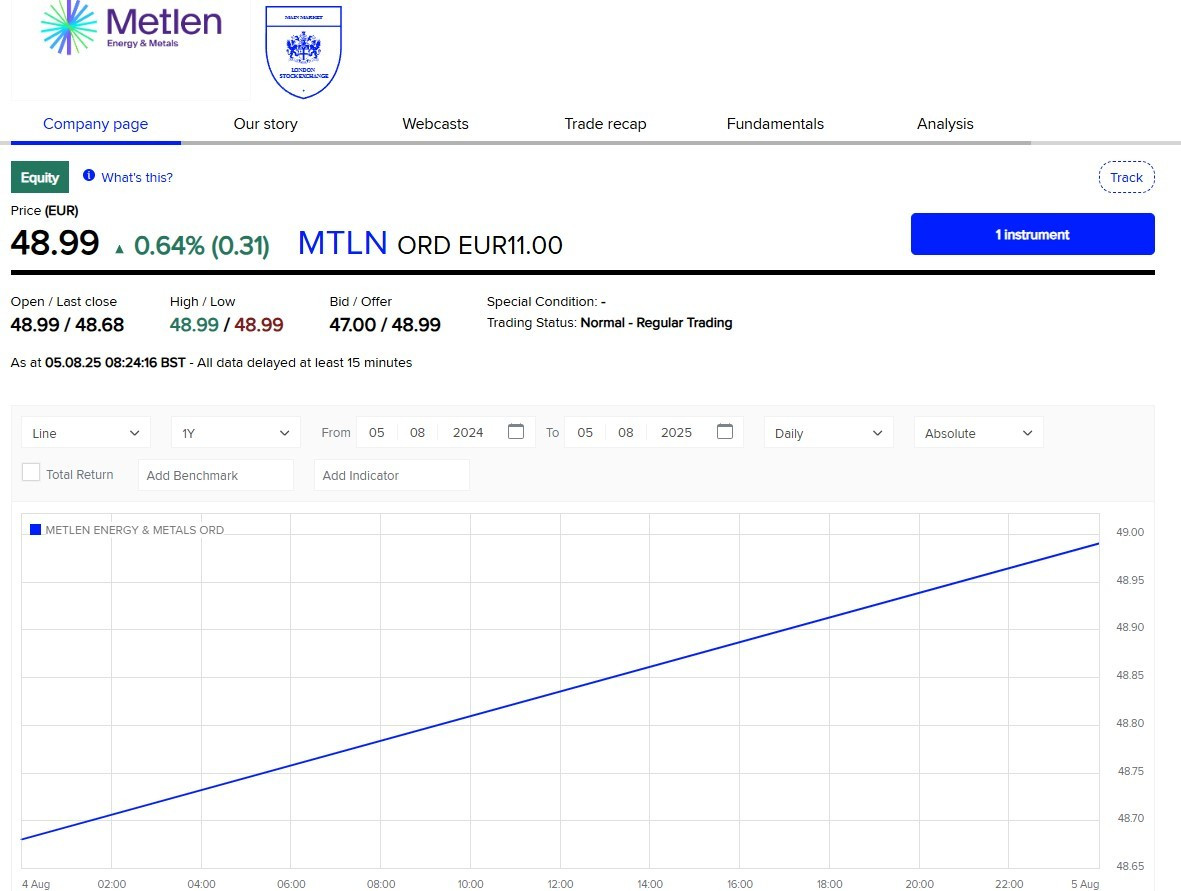
Task: Click the To date year field 2025
Action: click(676, 432)
